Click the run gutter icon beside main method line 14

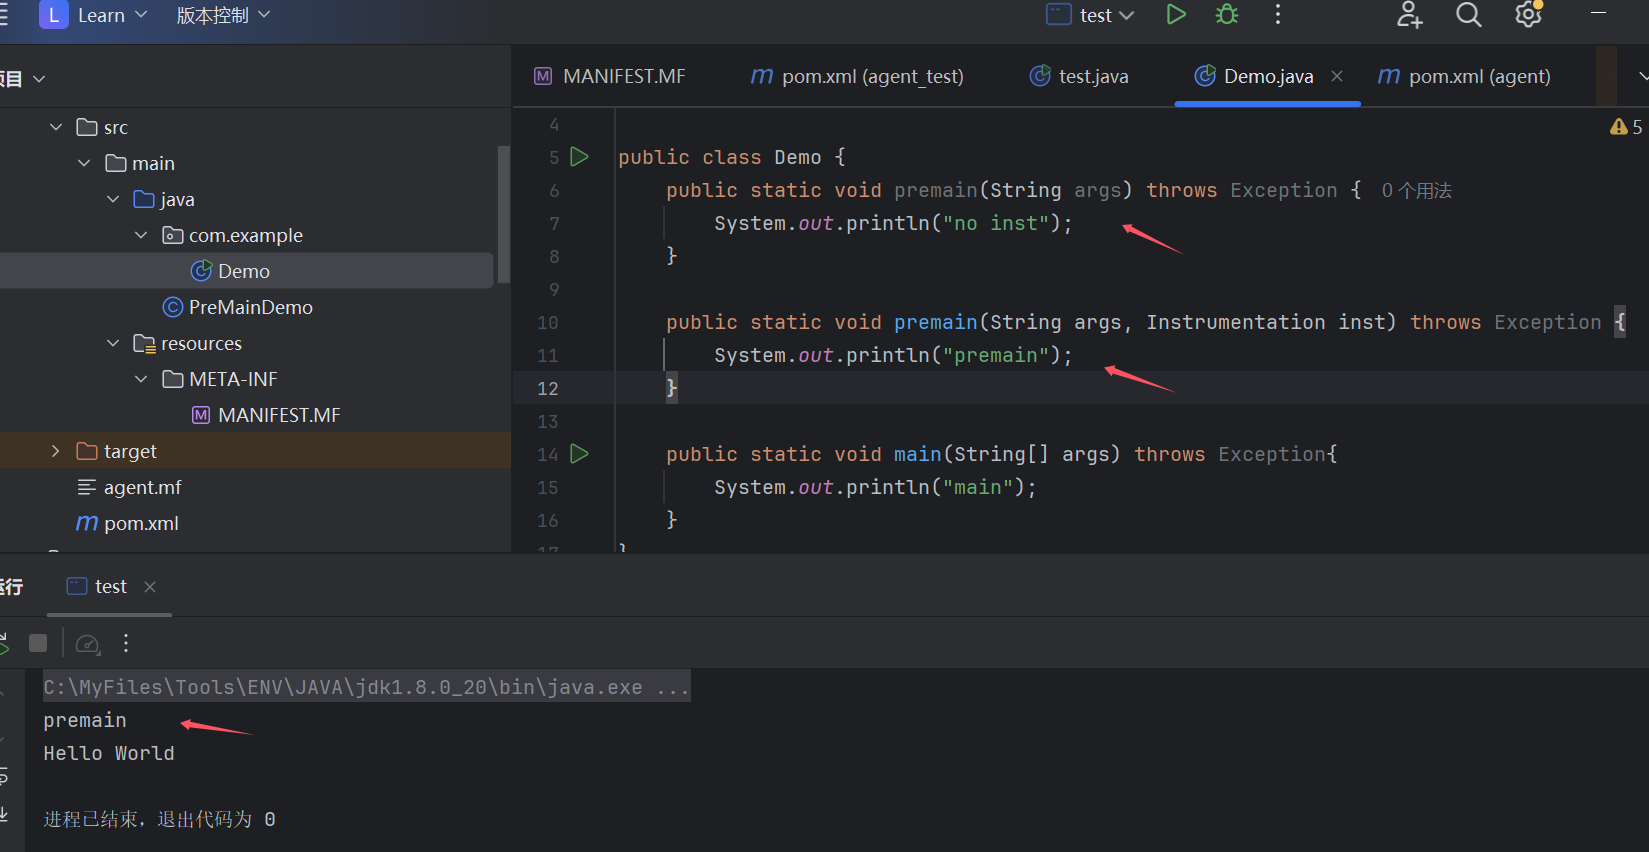point(579,453)
